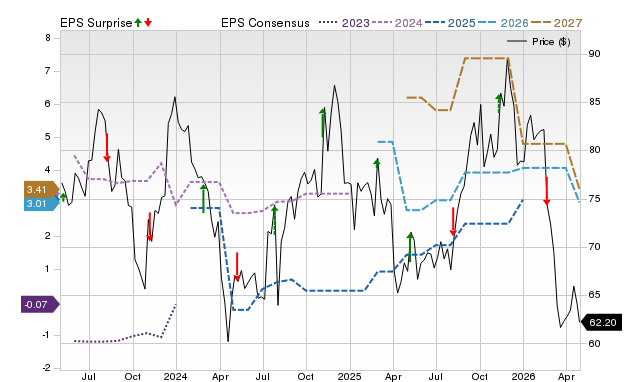
Task: Click the 70 label on the price axis
Action: pyautogui.click(x=594, y=247)
